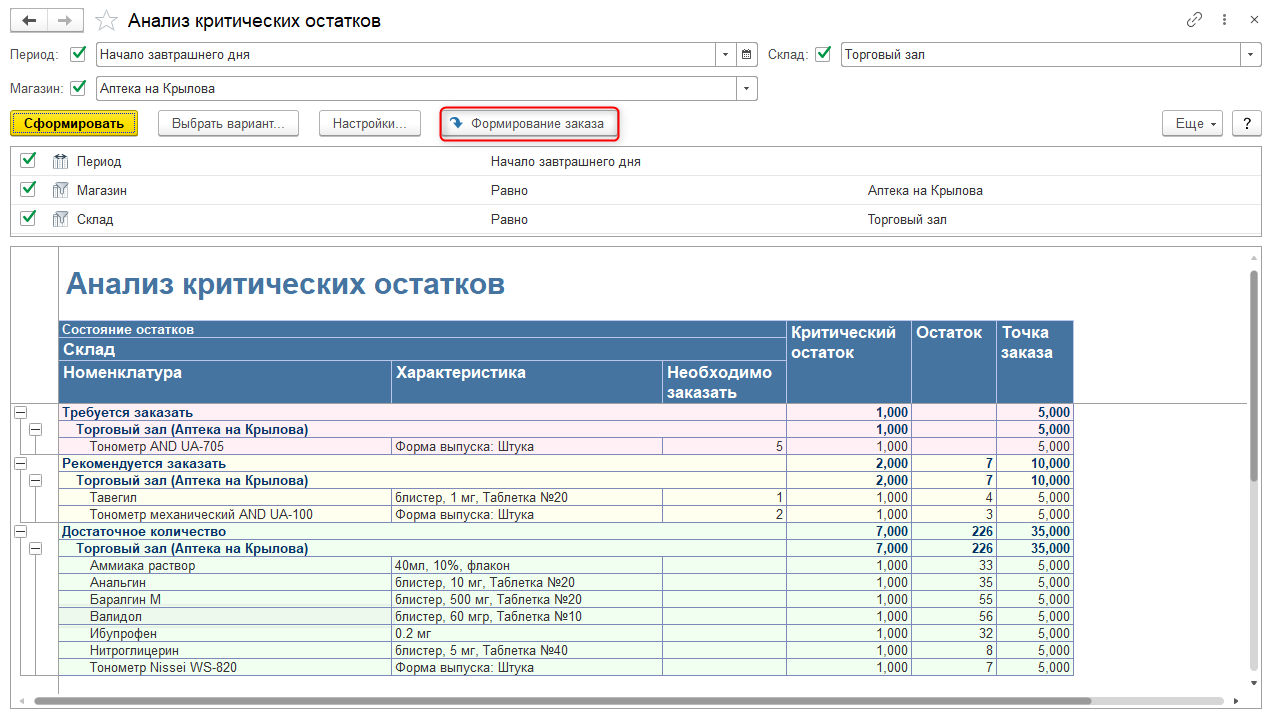
Task: Open the calendar picker for the Период field
Action: (x=746, y=55)
